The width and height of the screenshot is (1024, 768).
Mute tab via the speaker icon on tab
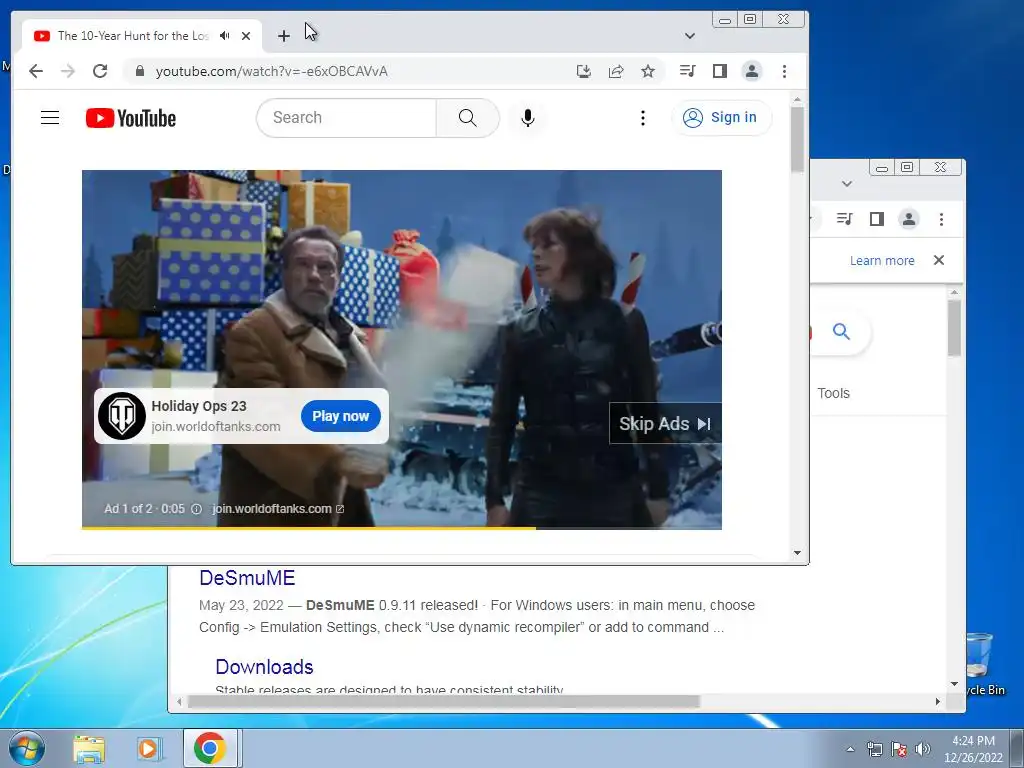225,36
